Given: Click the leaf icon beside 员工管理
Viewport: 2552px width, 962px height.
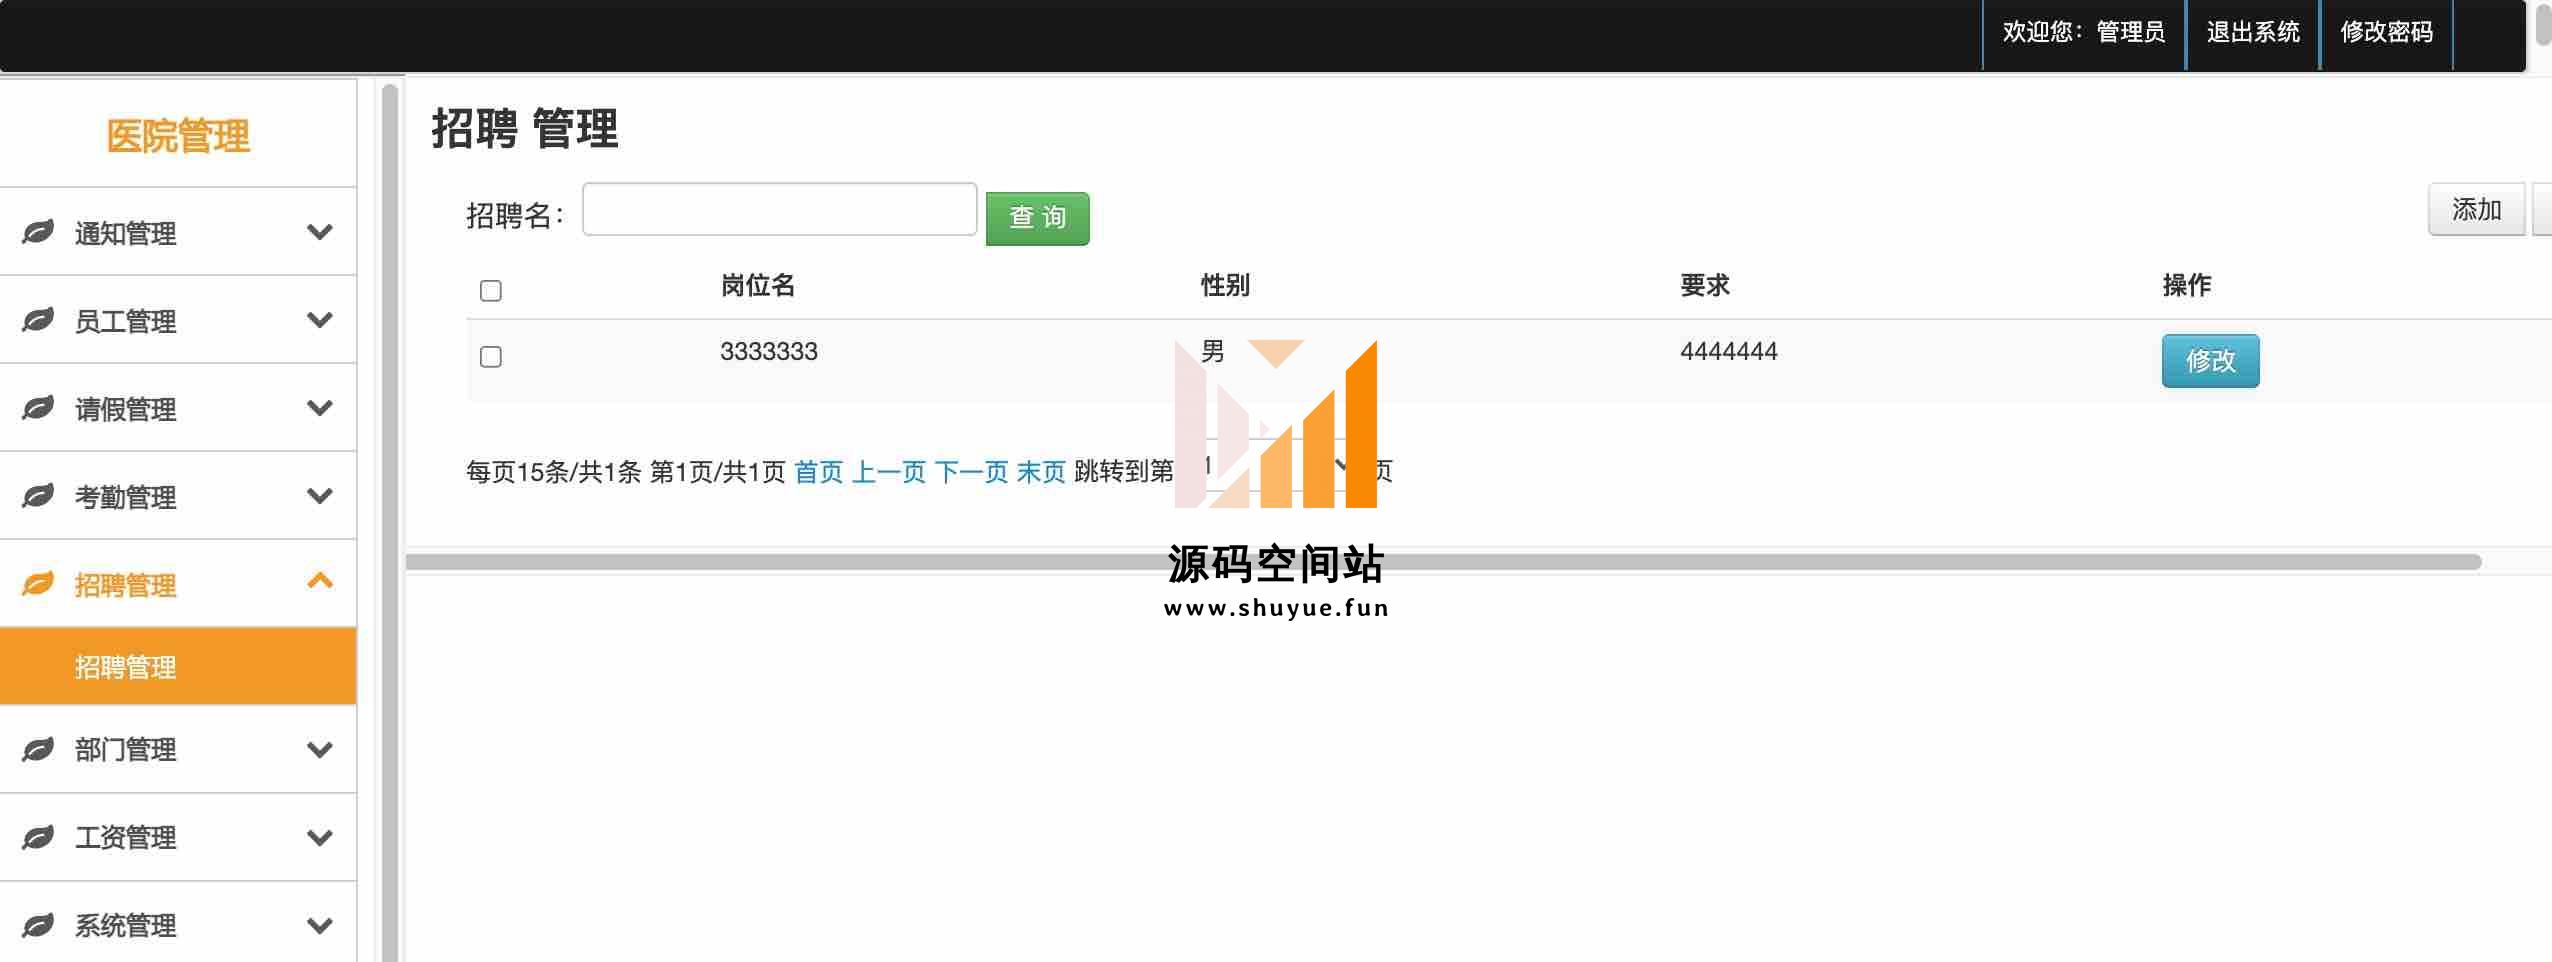Looking at the screenshot, I should click(38, 320).
